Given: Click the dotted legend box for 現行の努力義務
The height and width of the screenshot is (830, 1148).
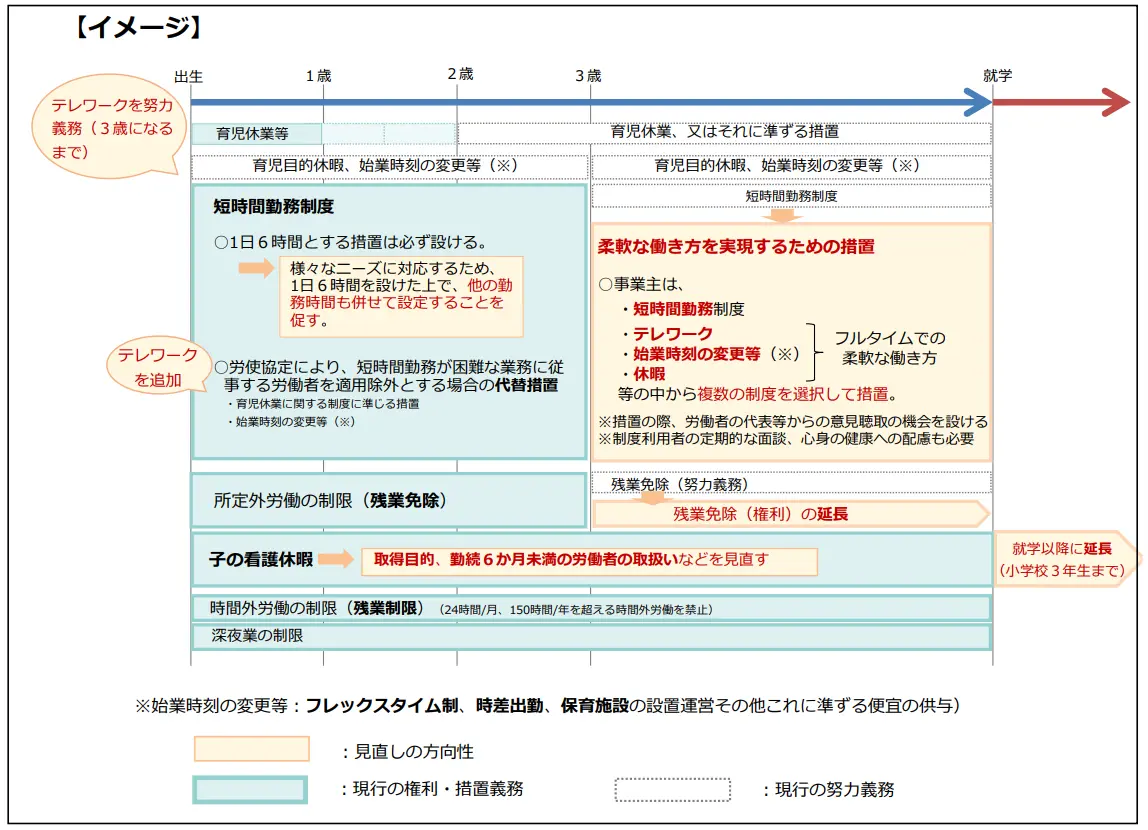Looking at the screenshot, I should tap(672, 790).
